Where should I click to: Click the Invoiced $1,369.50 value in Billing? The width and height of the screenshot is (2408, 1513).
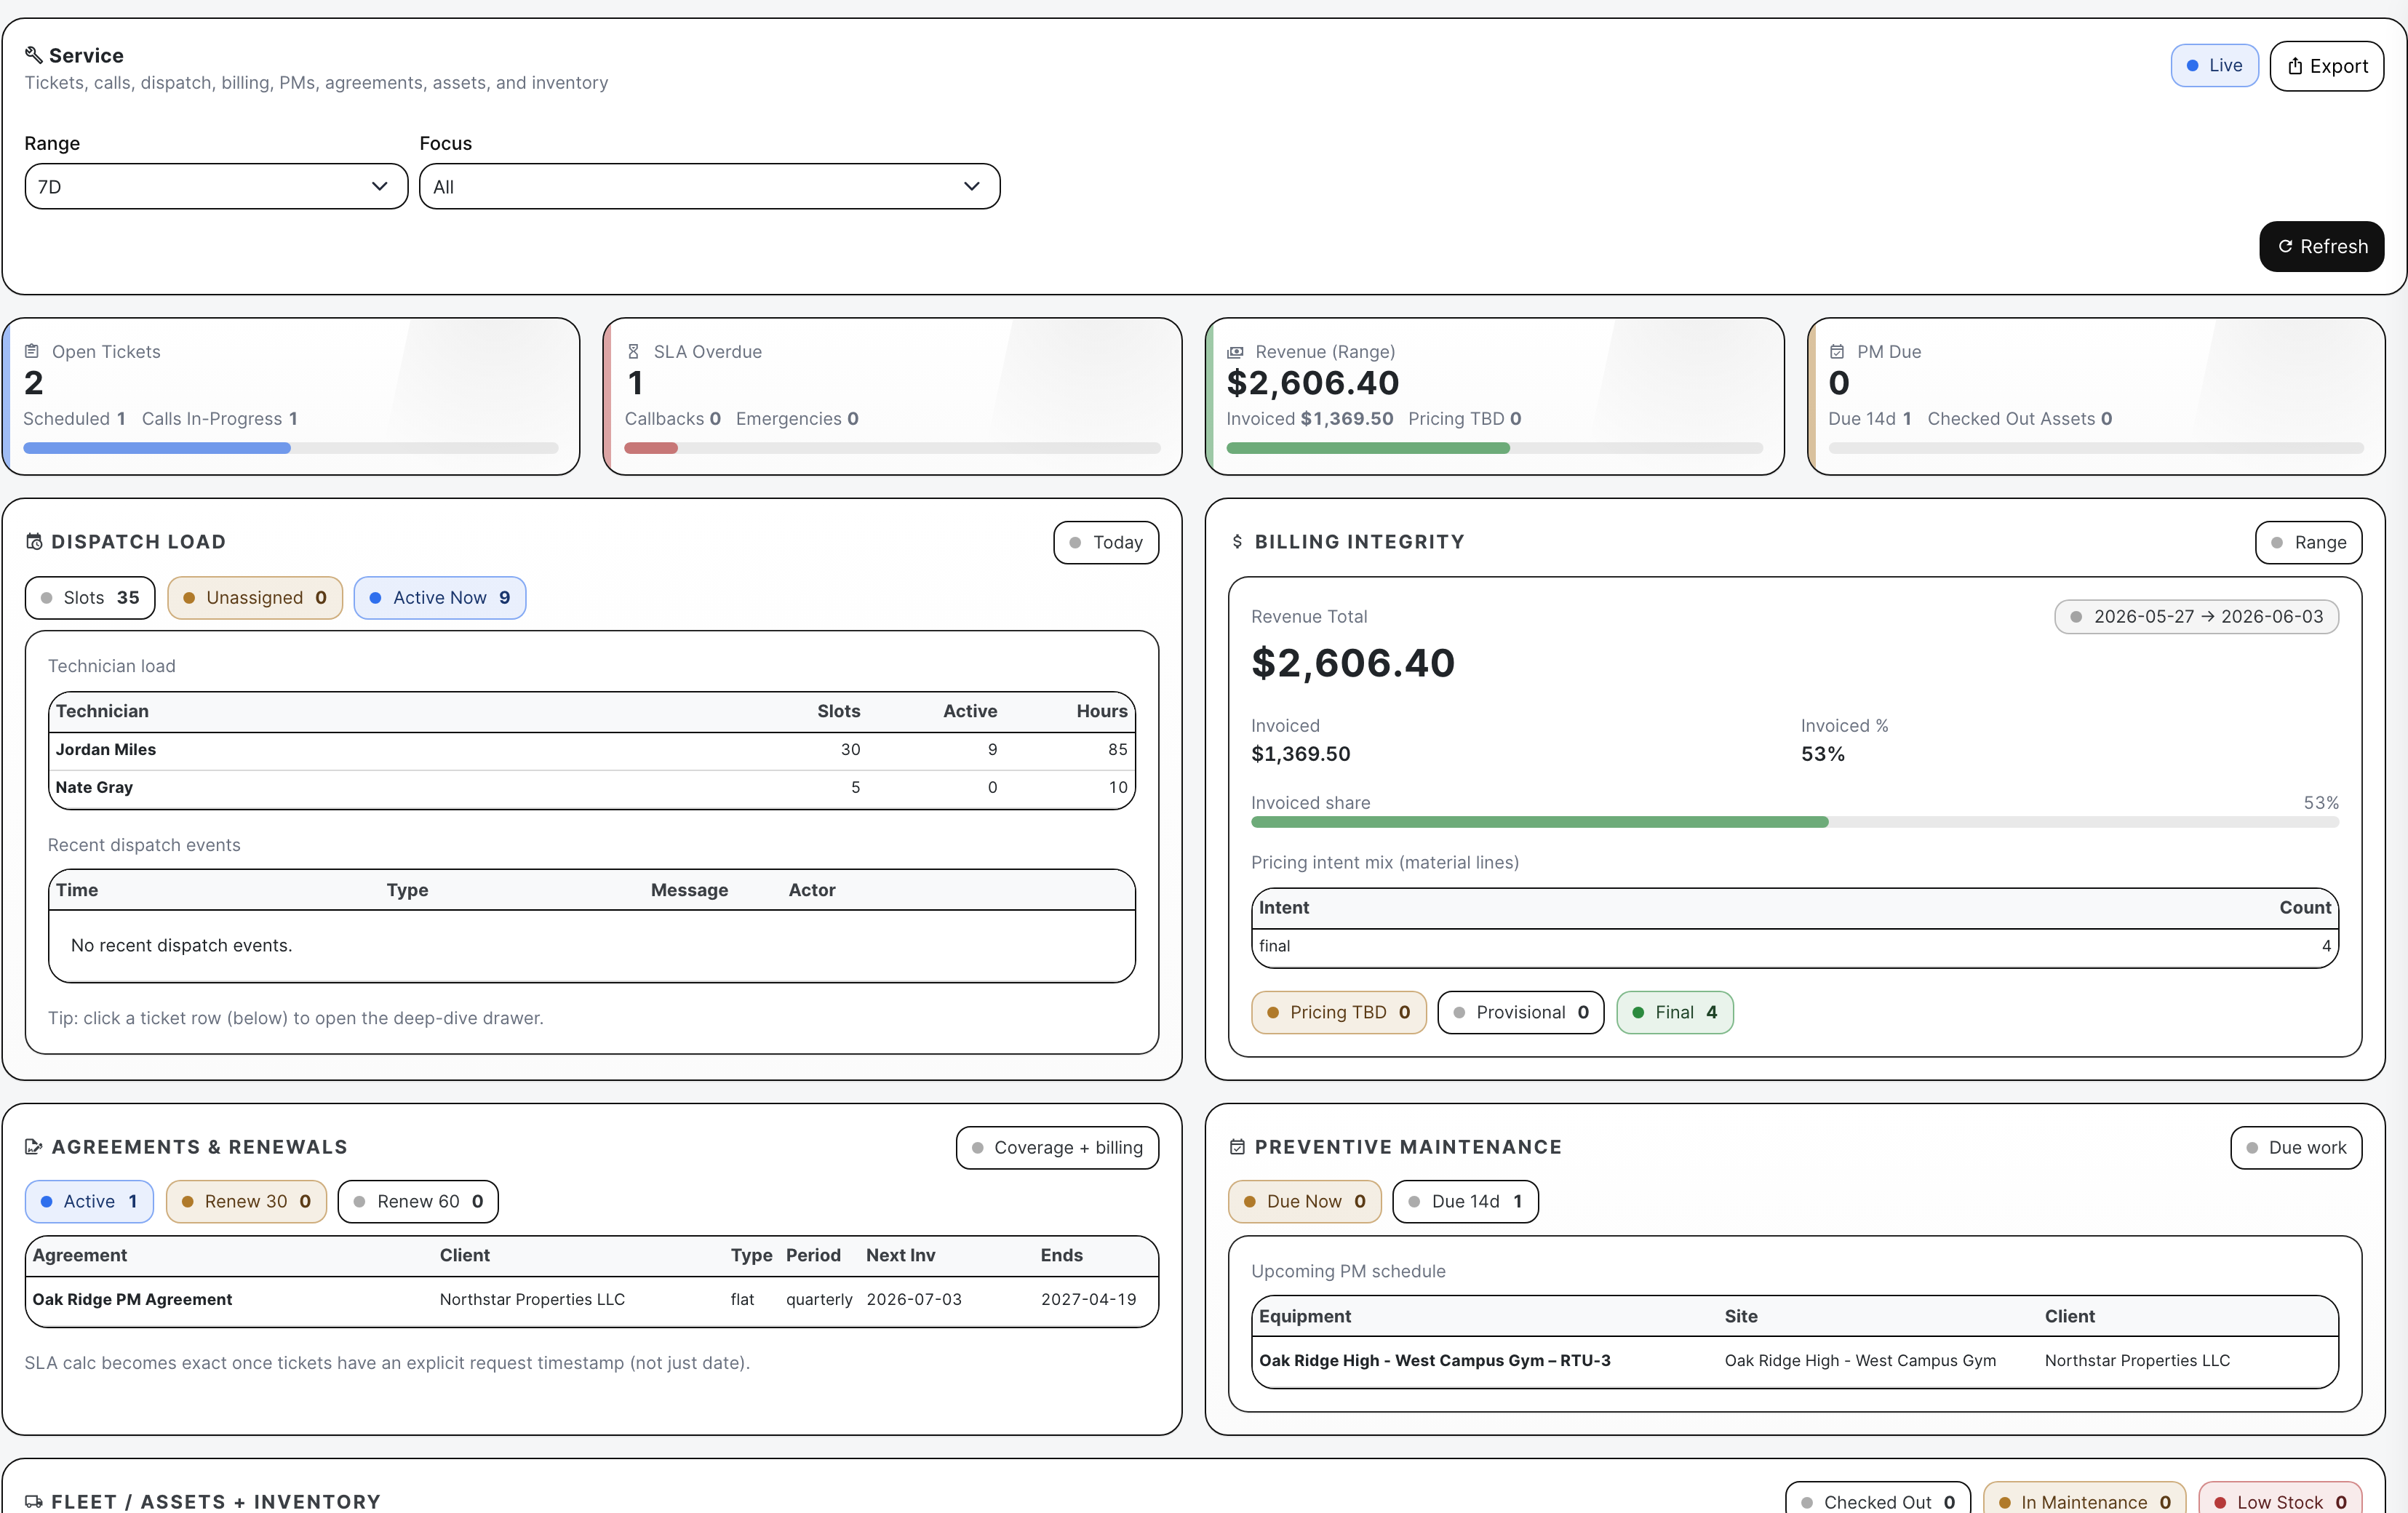coord(1301,754)
